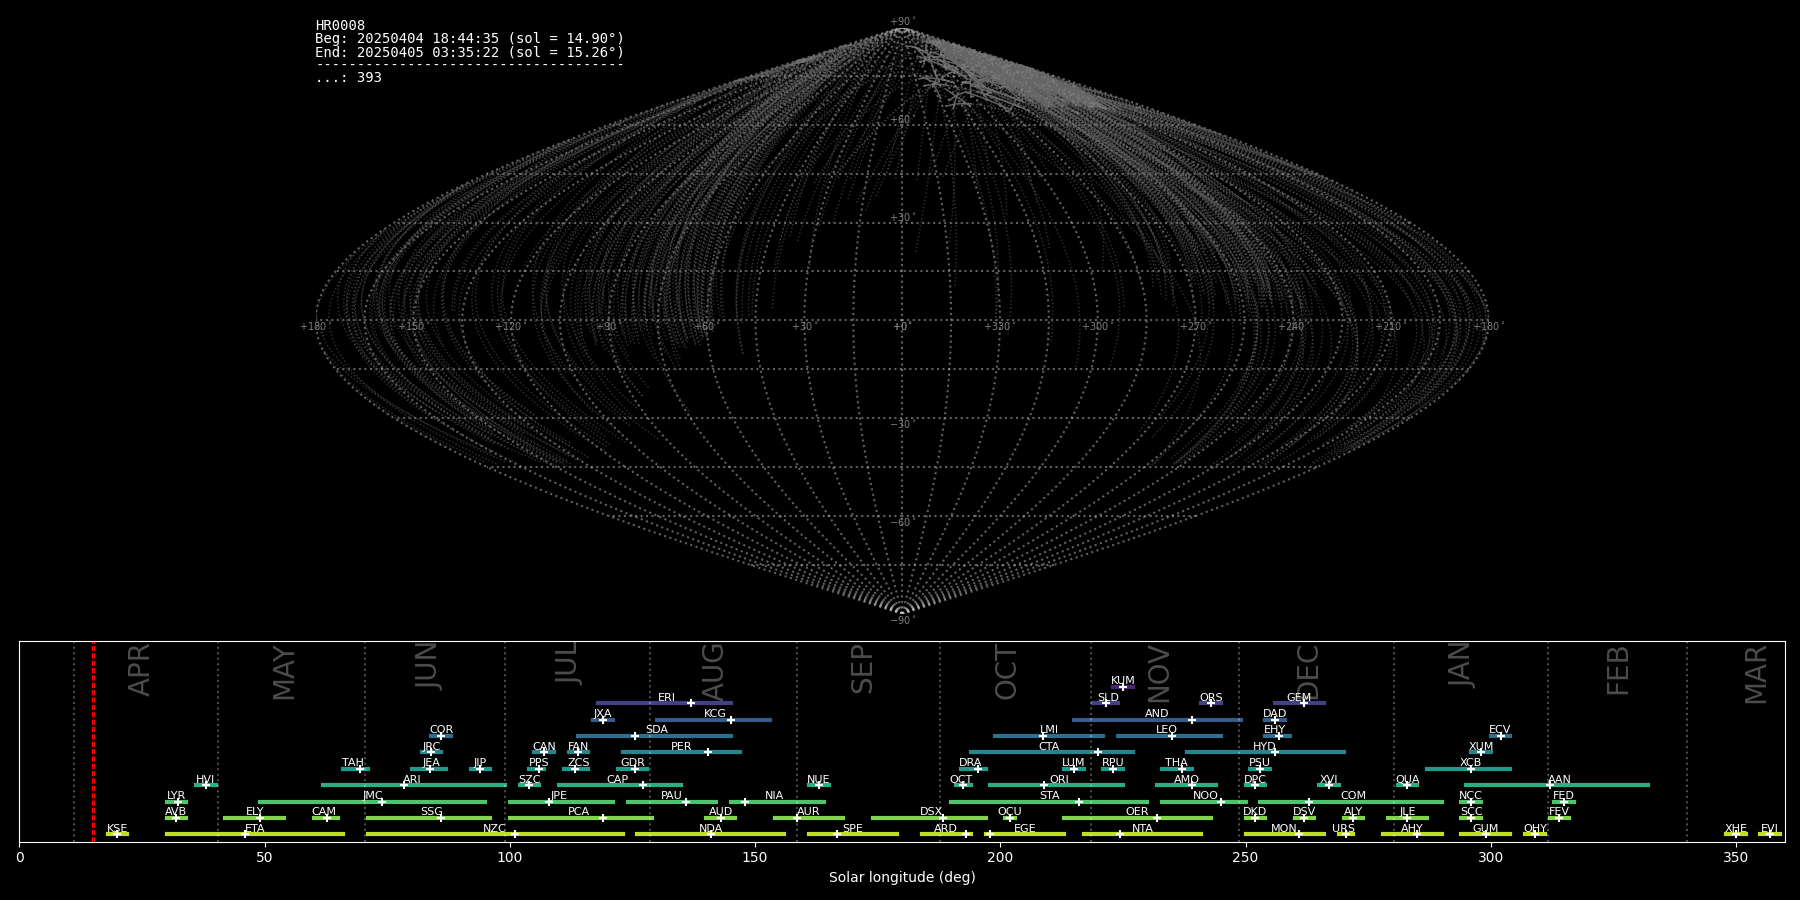The image size is (1800, 900).
Task: Click the SPE shower label
Action: (853, 829)
